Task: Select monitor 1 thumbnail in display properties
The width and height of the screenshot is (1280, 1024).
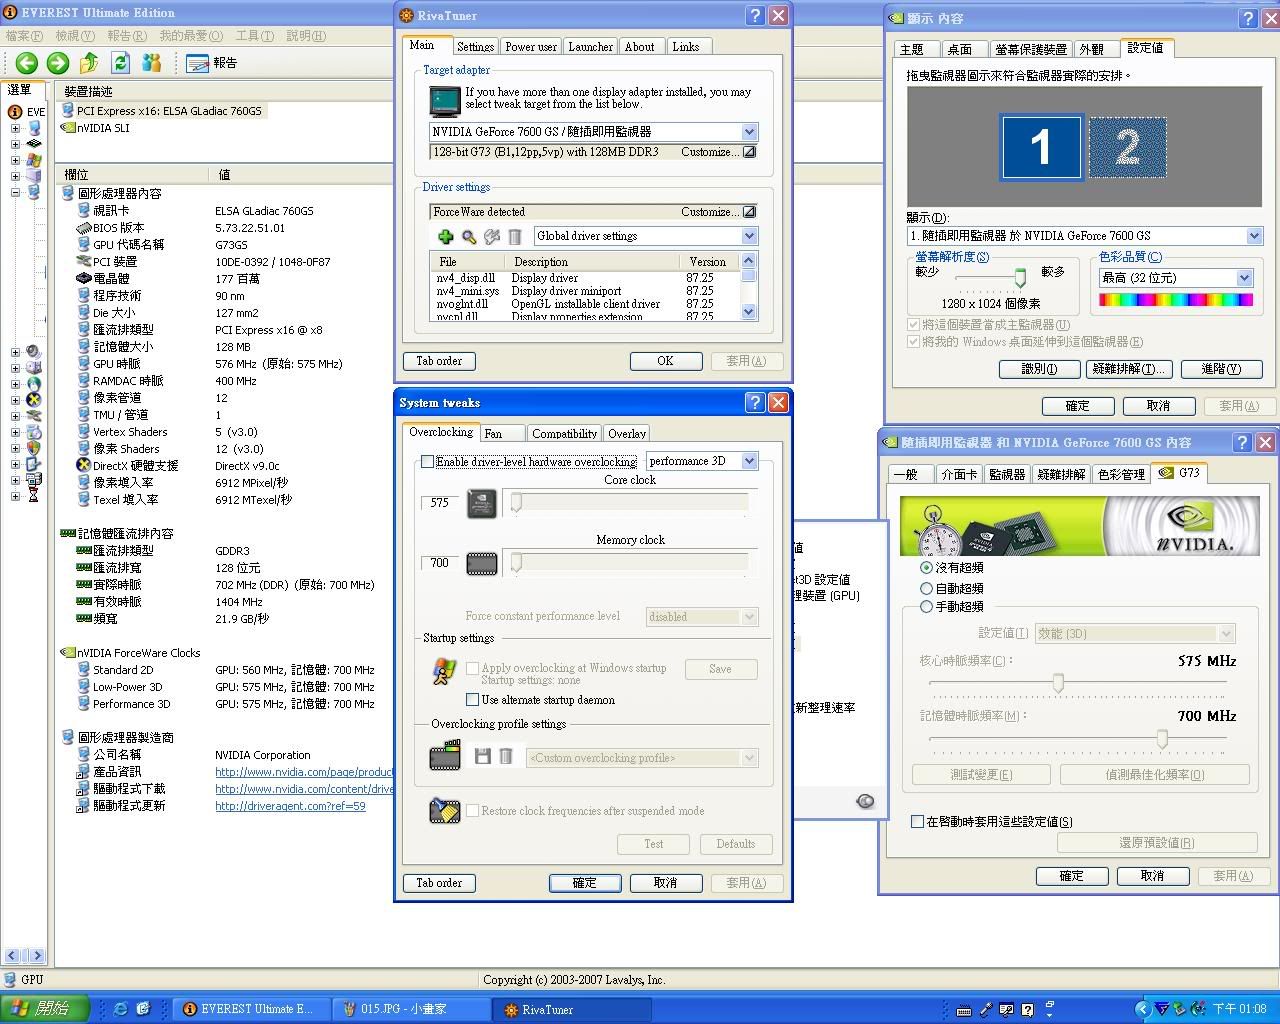Action: coord(1041,147)
